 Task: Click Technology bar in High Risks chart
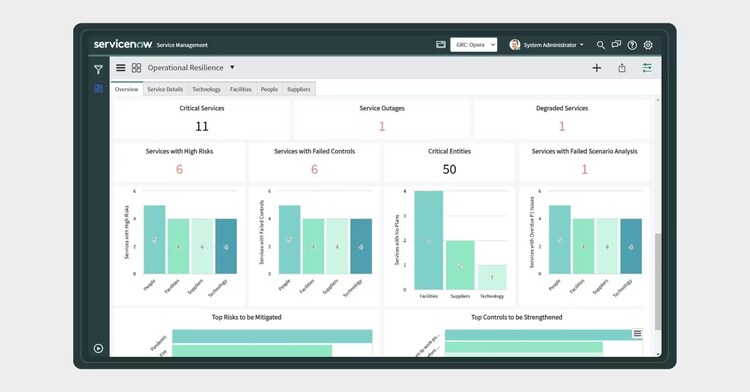point(226,246)
